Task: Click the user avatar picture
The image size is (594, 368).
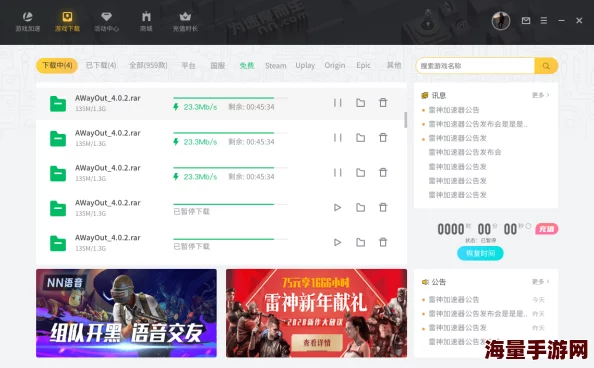Action: click(501, 20)
